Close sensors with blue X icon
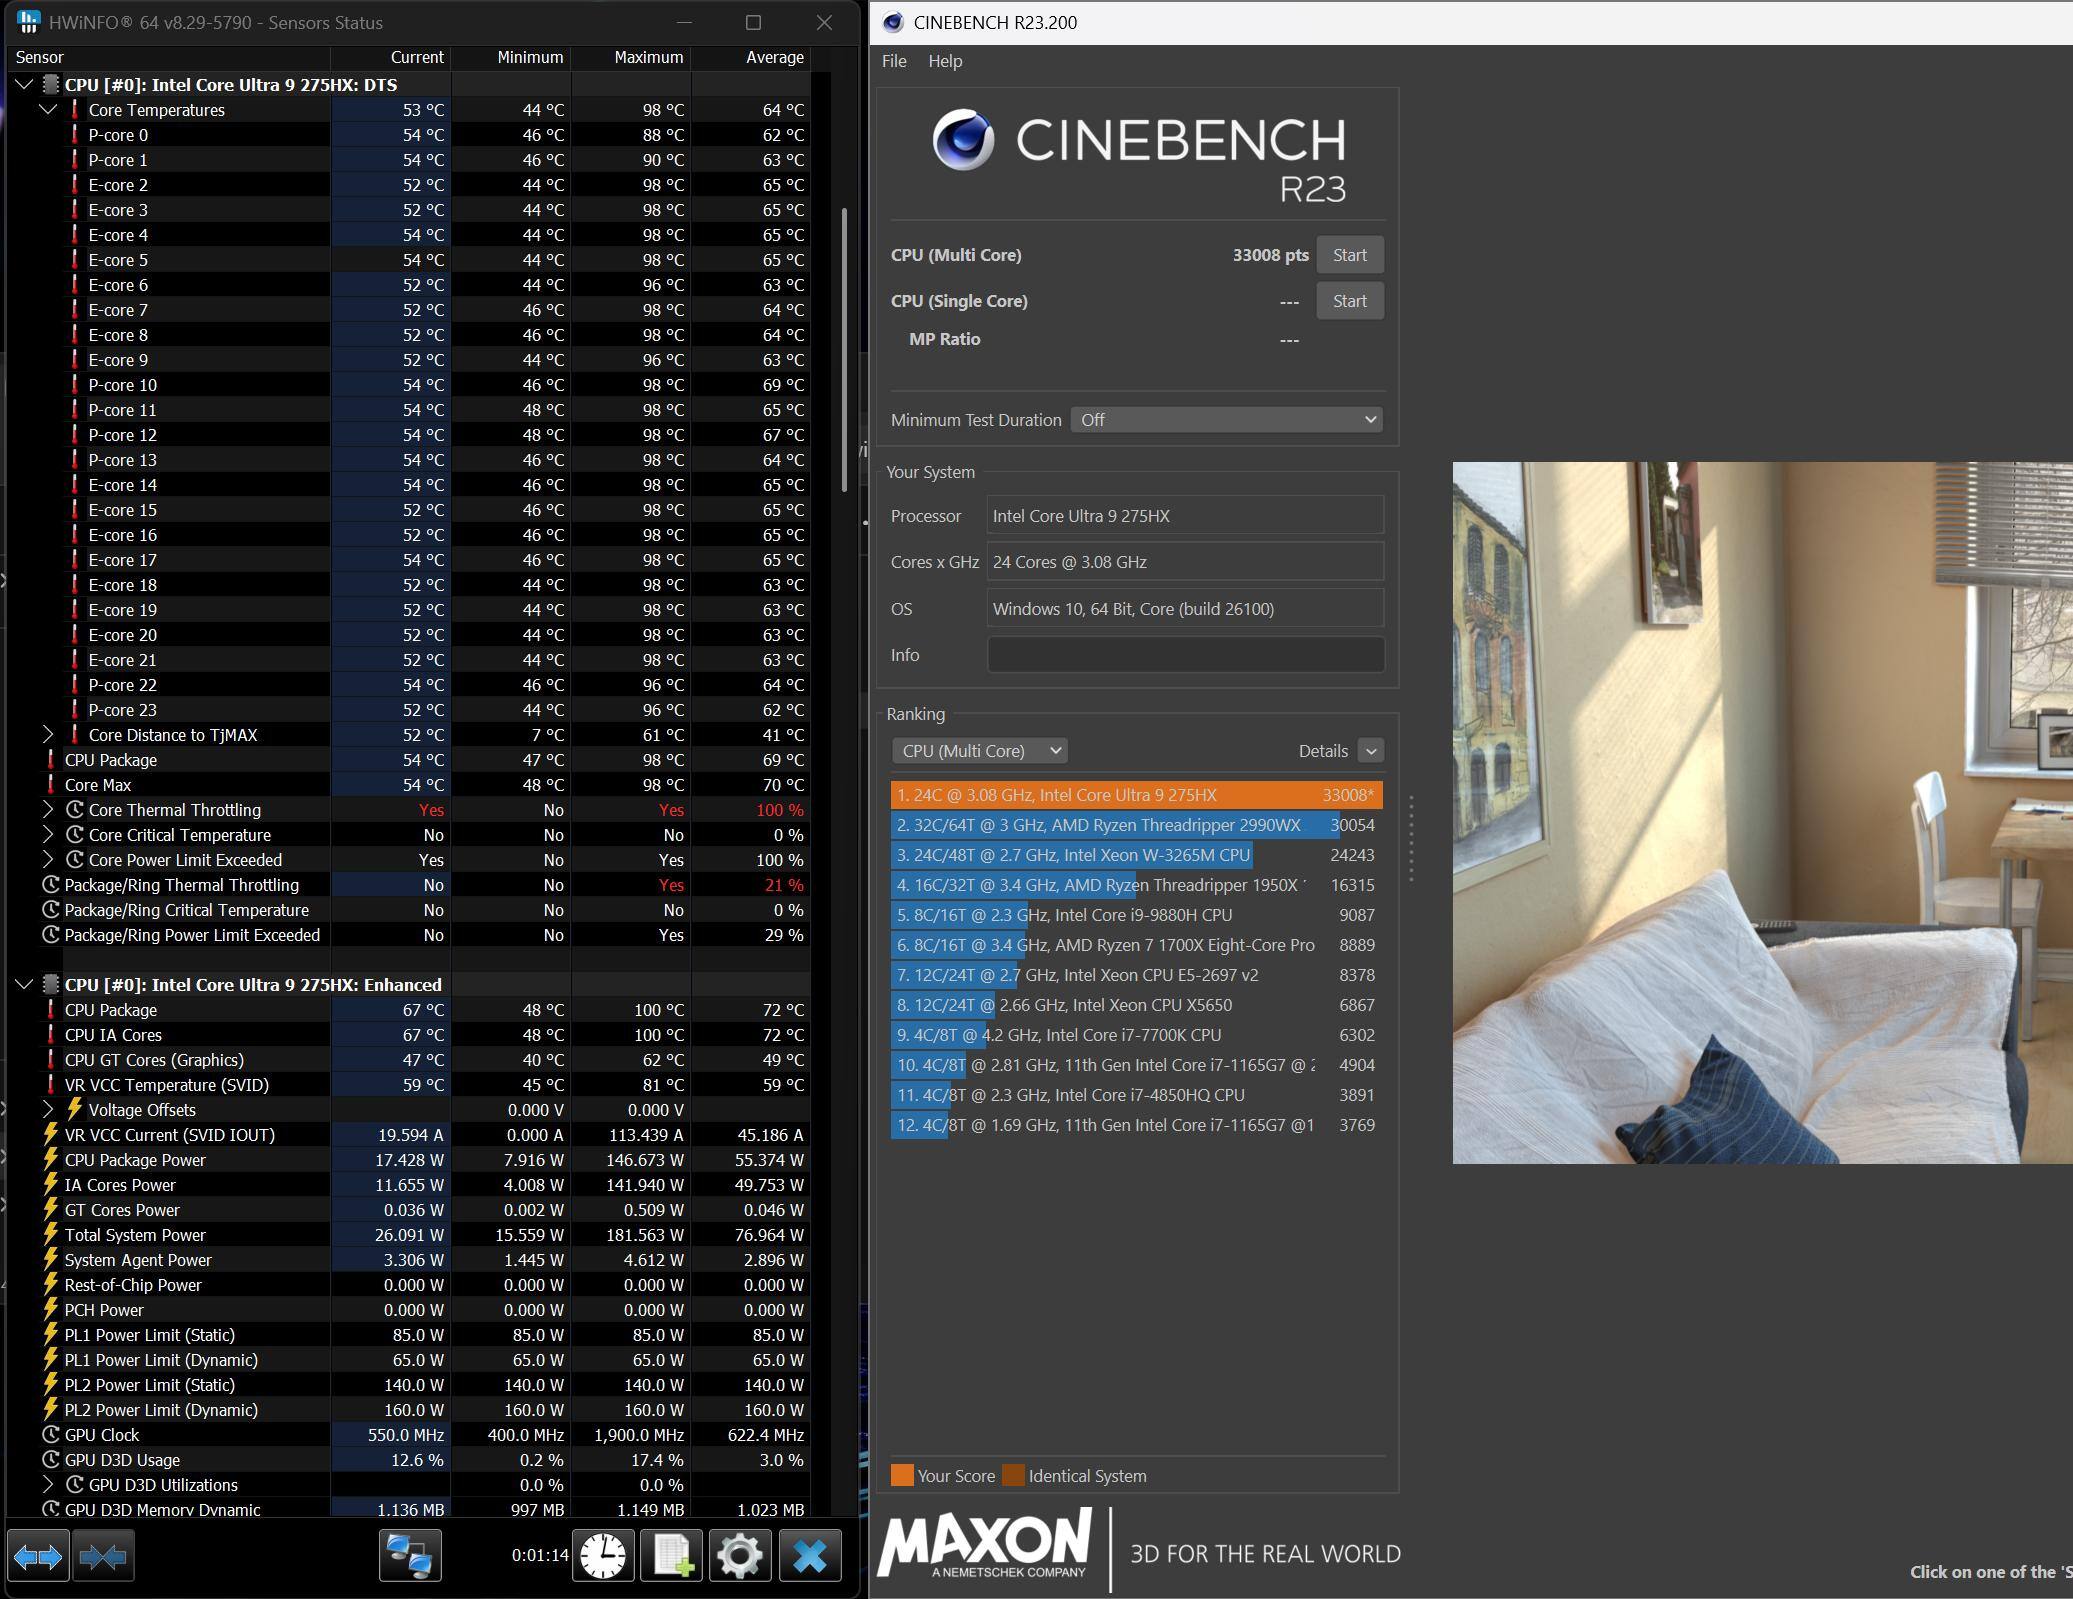2073x1599 pixels. coord(810,1556)
